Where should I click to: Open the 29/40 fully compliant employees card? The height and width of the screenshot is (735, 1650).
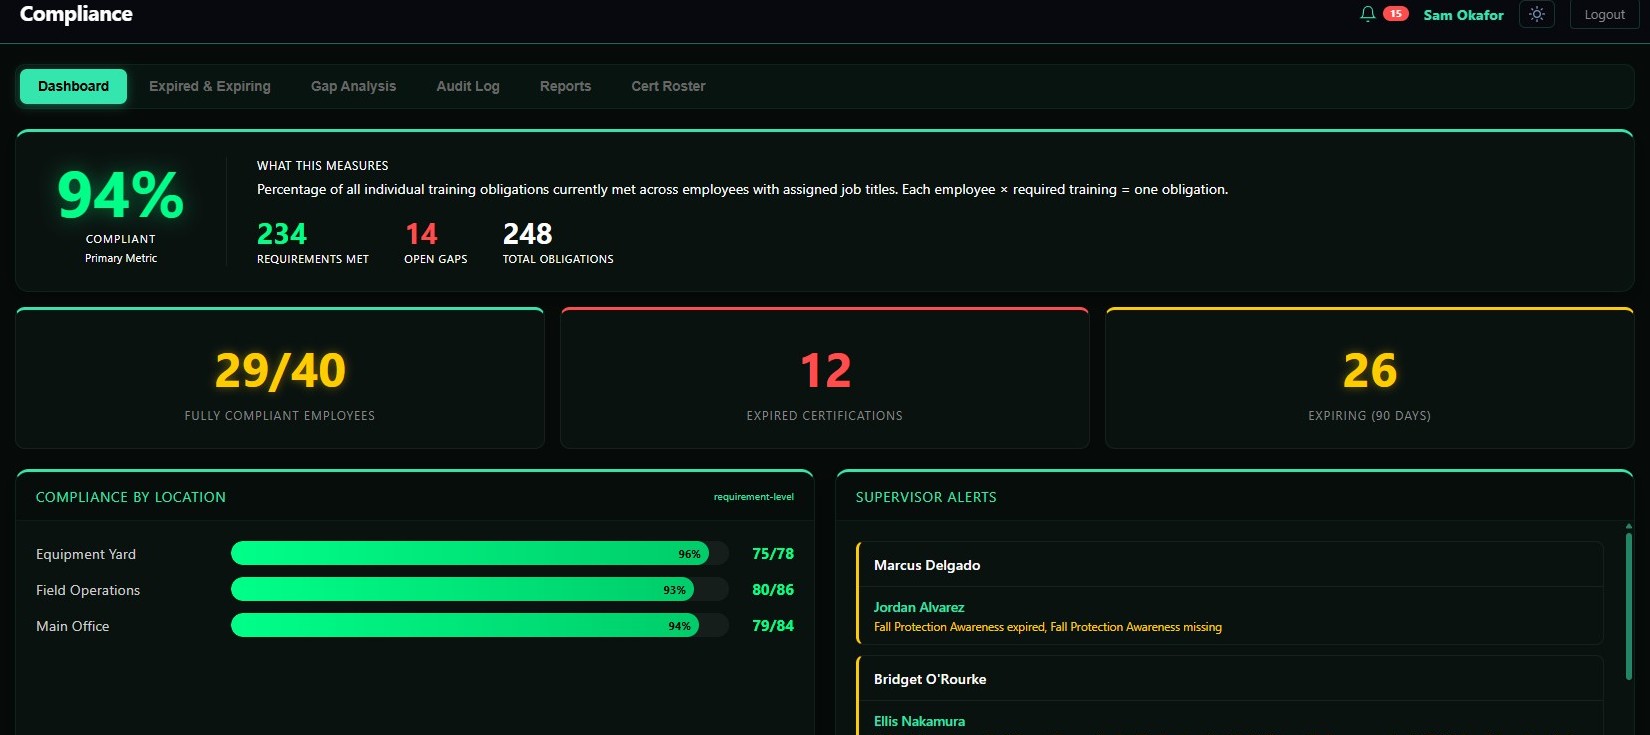[x=280, y=379]
